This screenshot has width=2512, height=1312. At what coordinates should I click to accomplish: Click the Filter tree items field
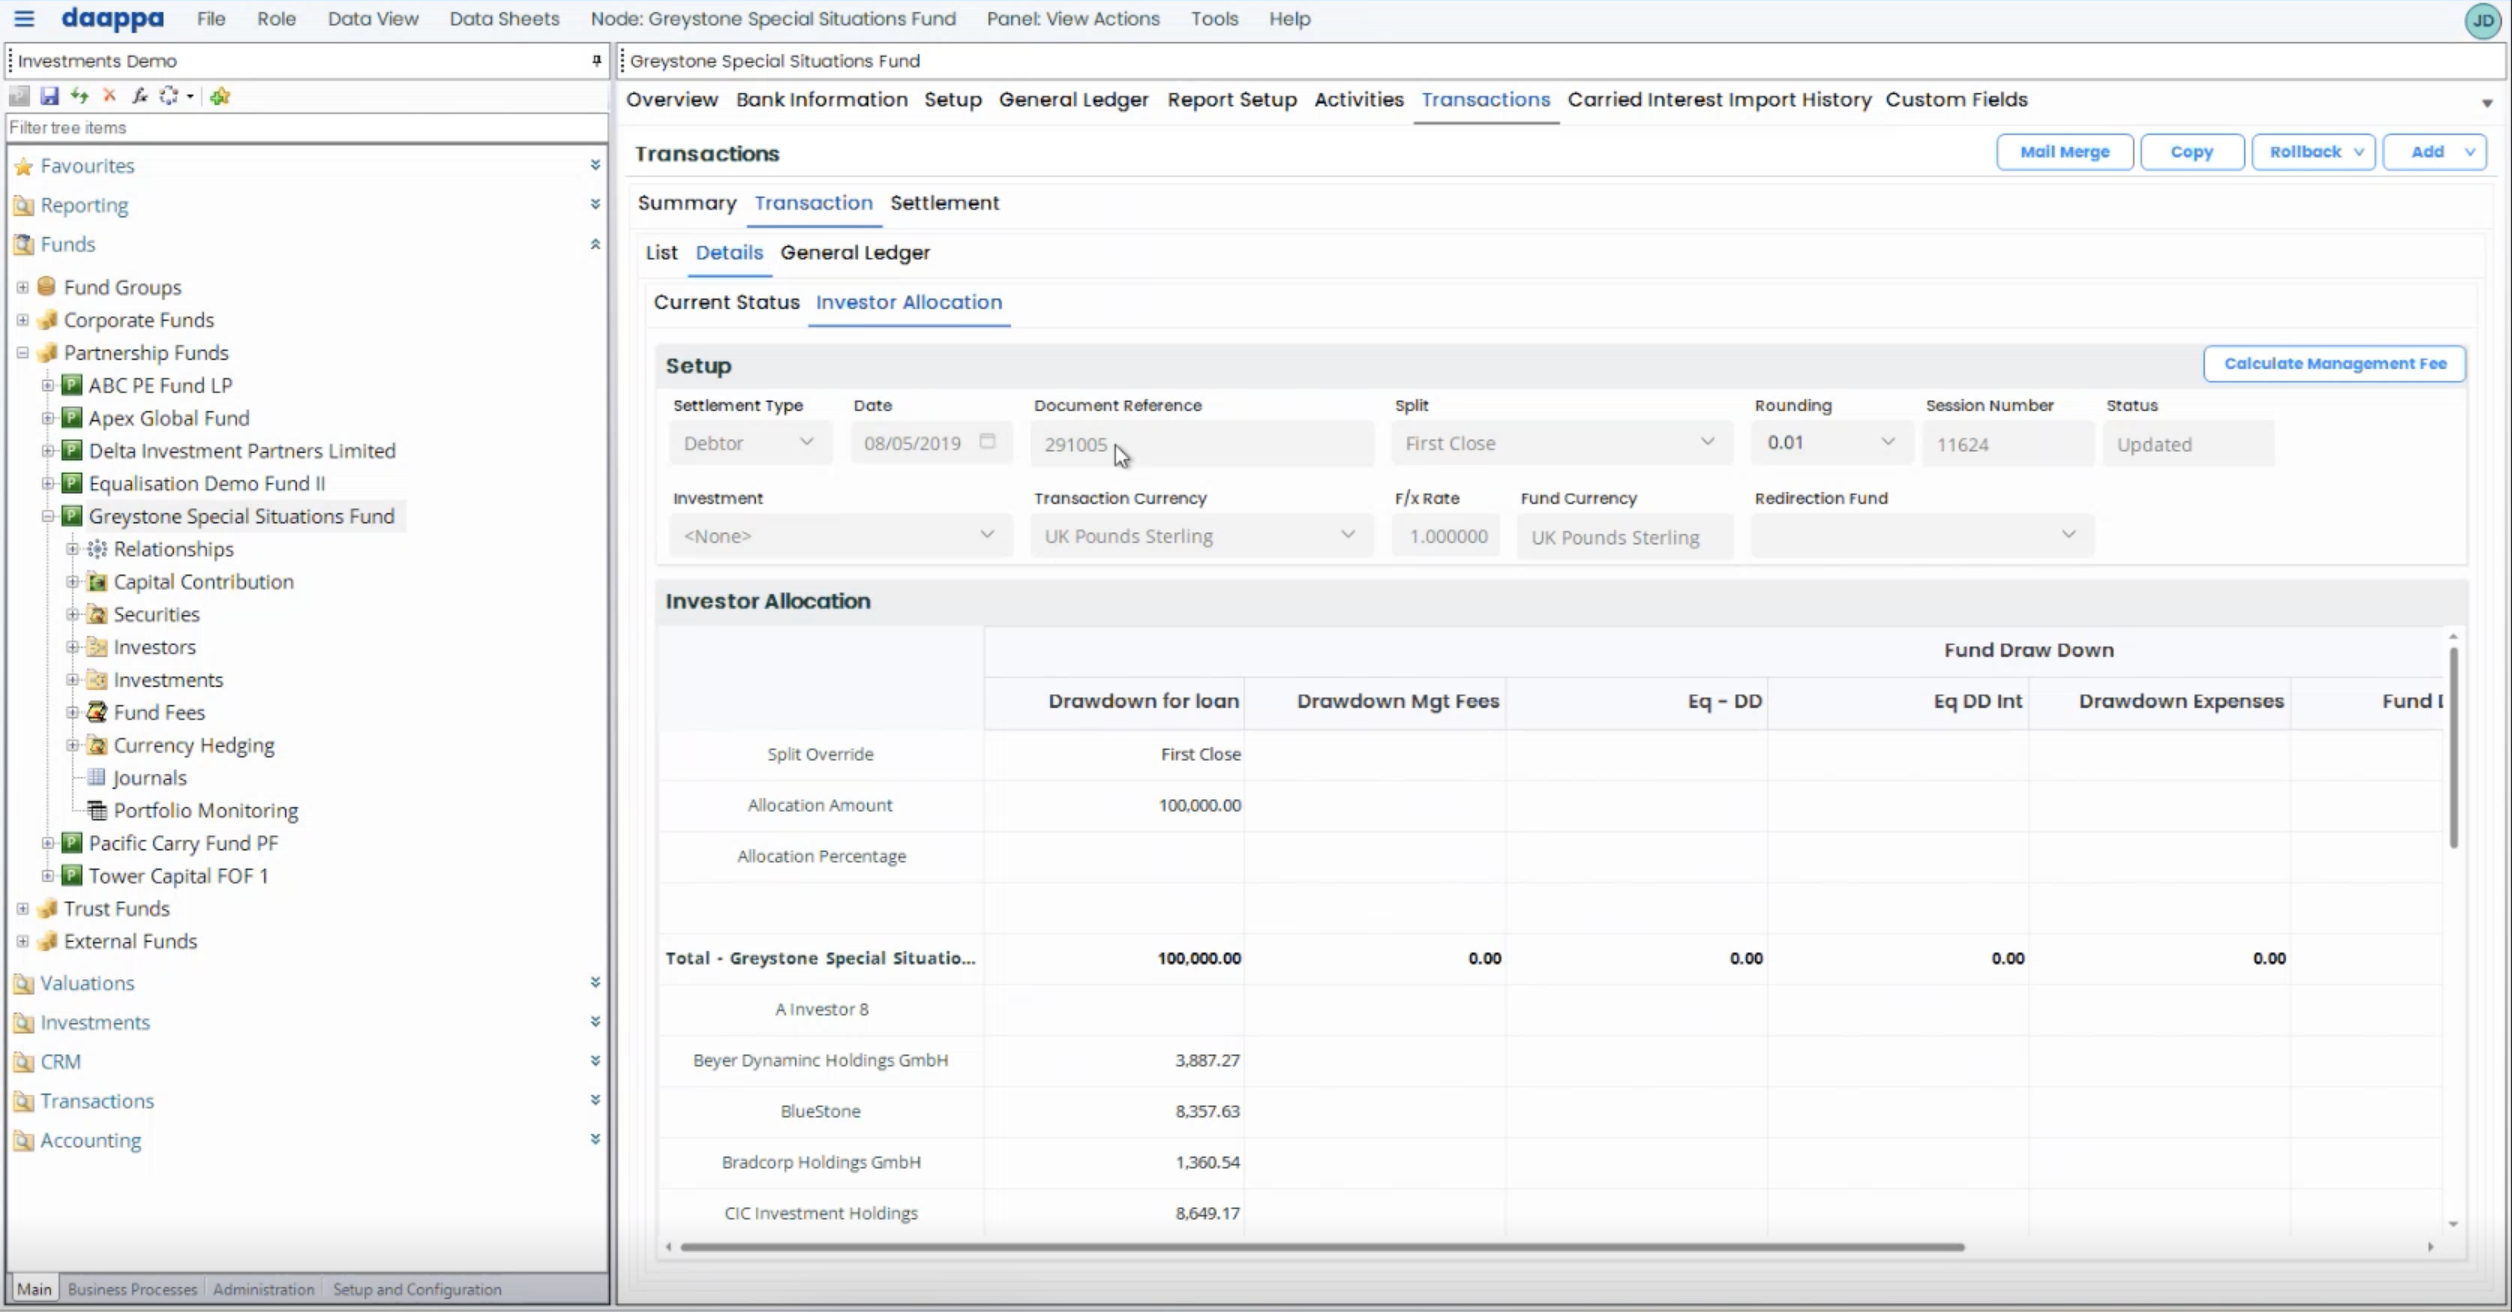306,128
